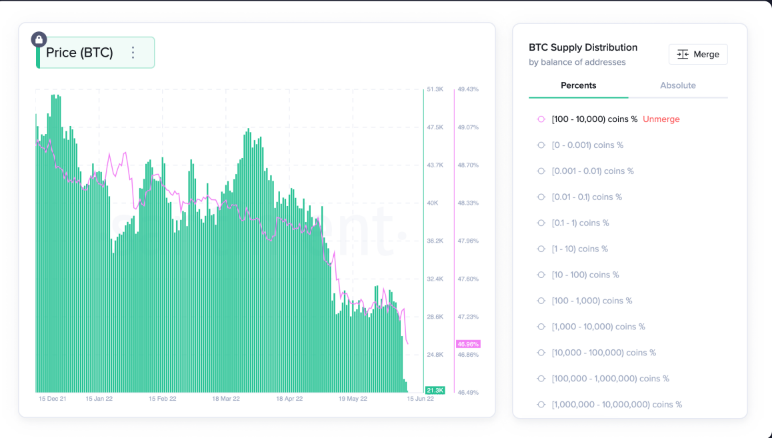Select the [0.001 - 0.01) coins % option
Viewport: 772px width, 438px height.
coord(593,171)
